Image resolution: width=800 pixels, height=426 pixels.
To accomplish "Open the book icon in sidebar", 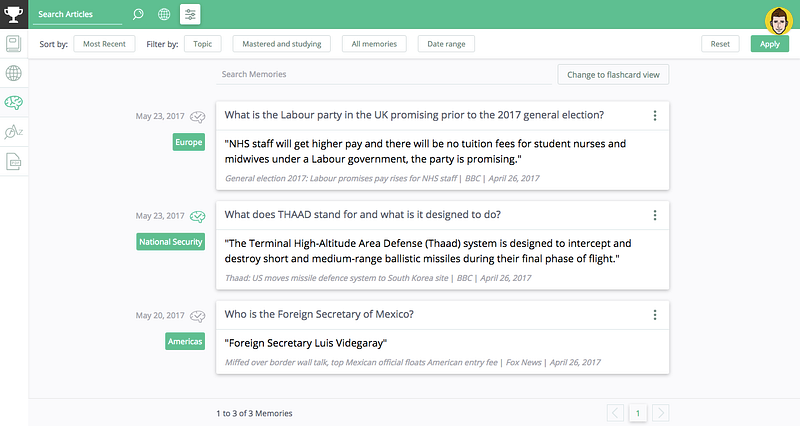I will coord(14,44).
